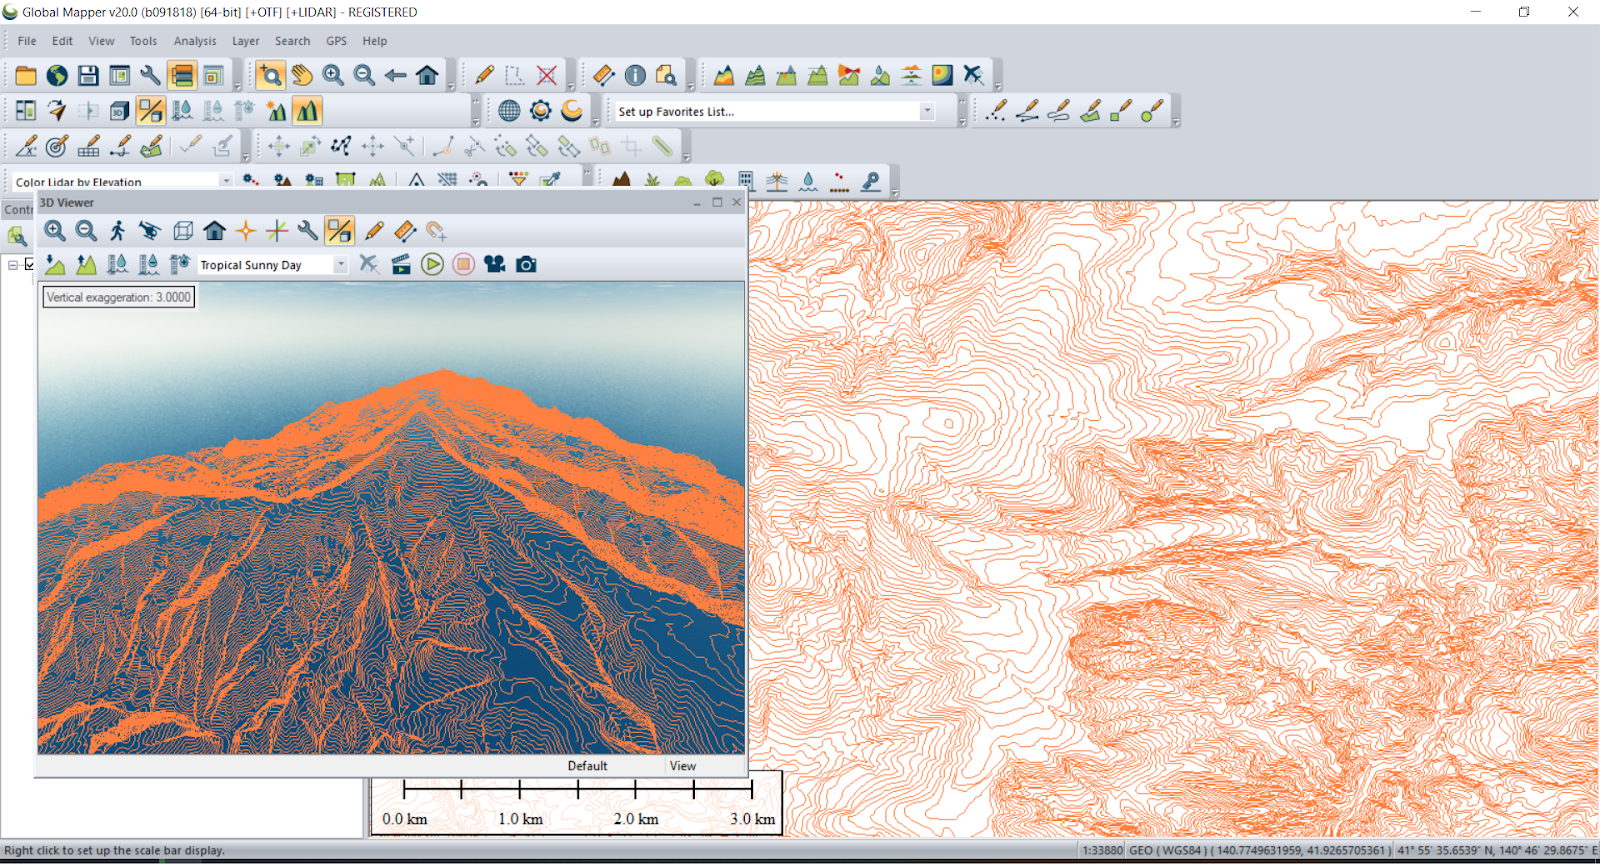
Task: Record flythrough video with the movie camera icon
Action: point(494,264)
